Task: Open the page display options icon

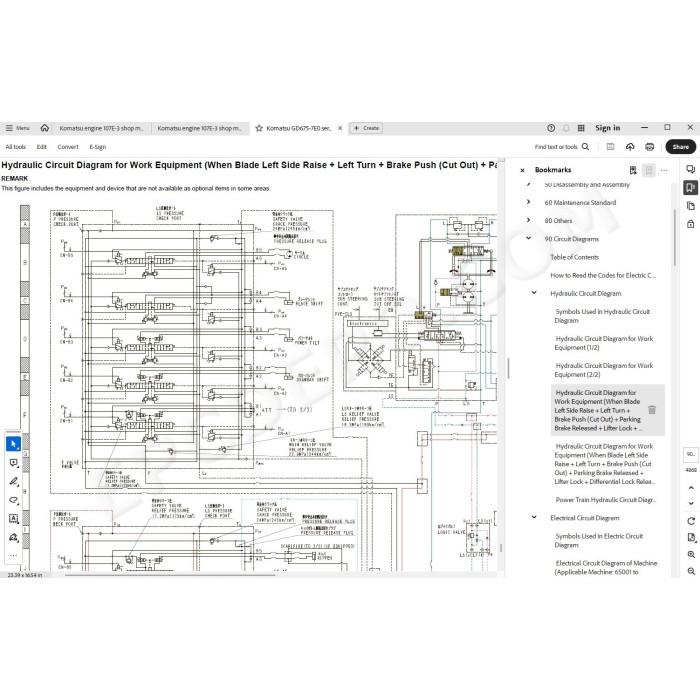Action: click(x=691, y=538)
